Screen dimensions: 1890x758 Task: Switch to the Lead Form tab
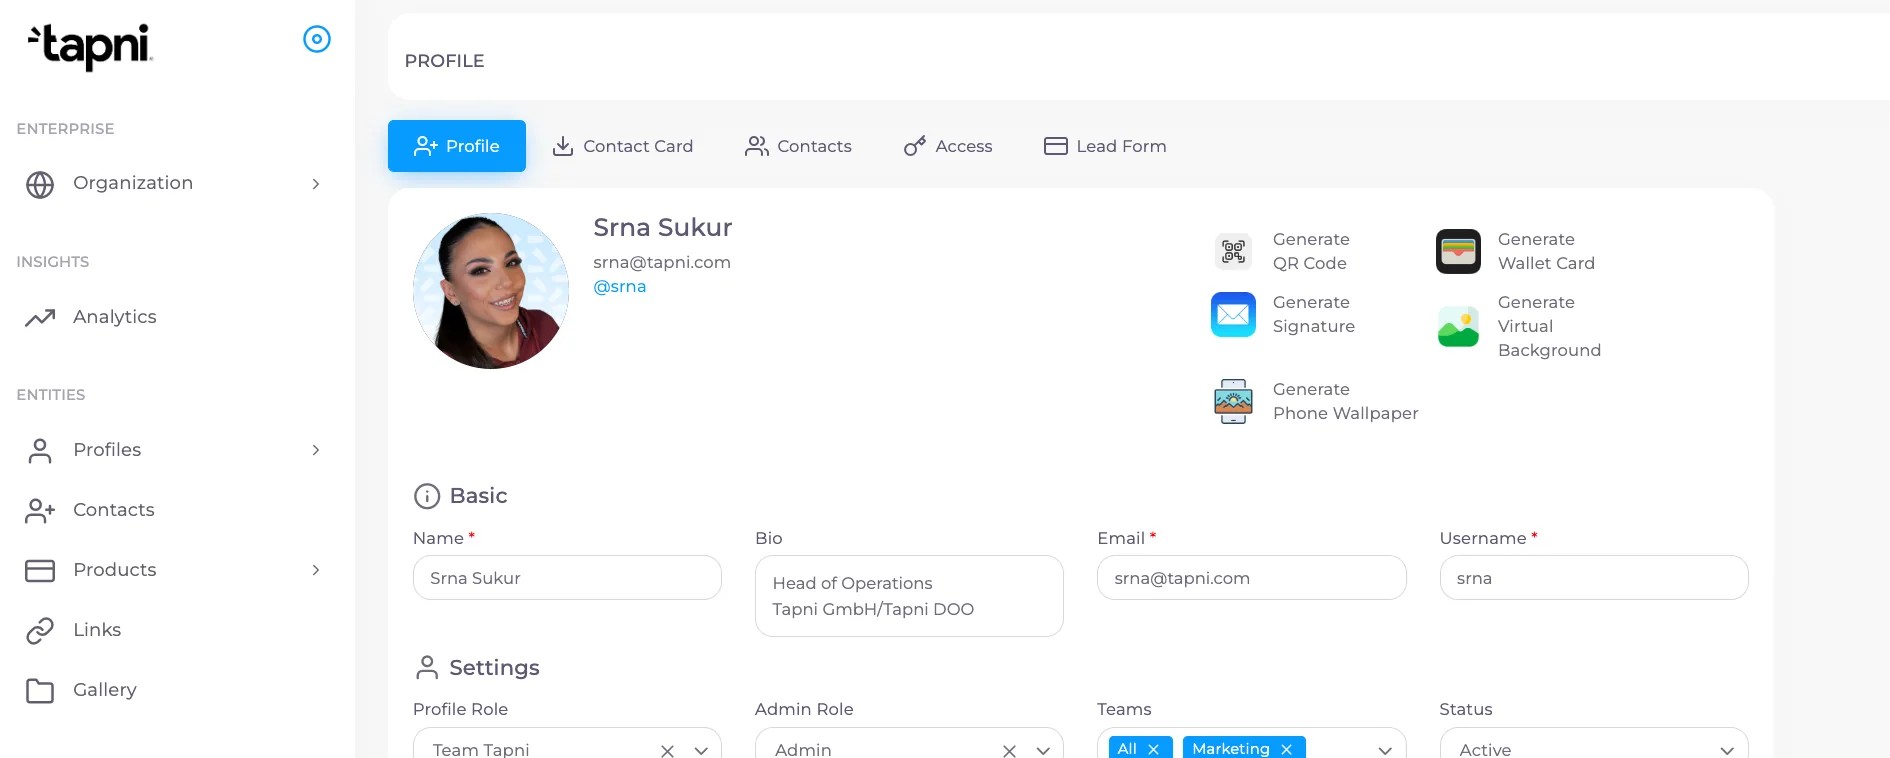point(1105,146)
